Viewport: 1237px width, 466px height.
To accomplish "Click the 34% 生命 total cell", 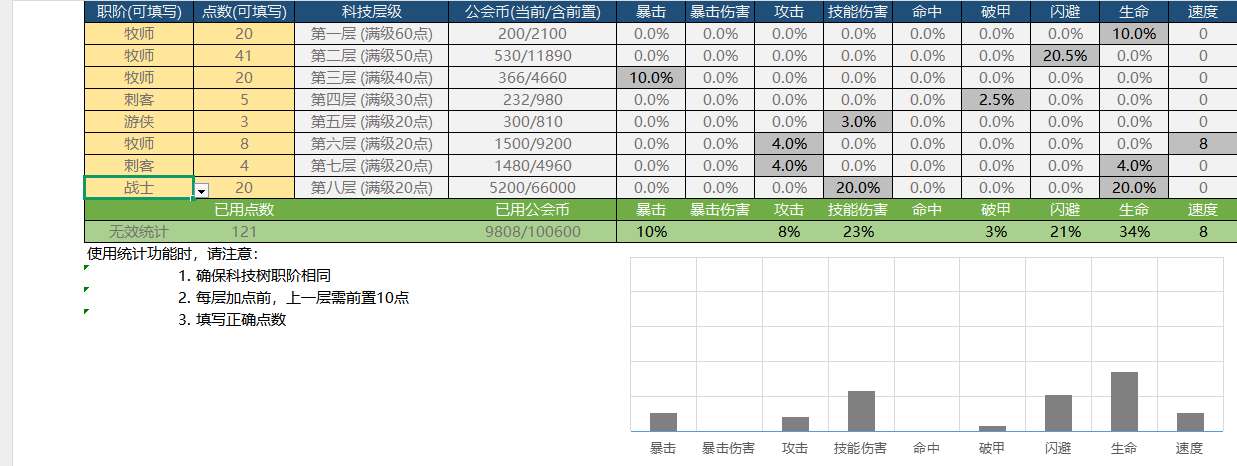I will (1134, 232).
